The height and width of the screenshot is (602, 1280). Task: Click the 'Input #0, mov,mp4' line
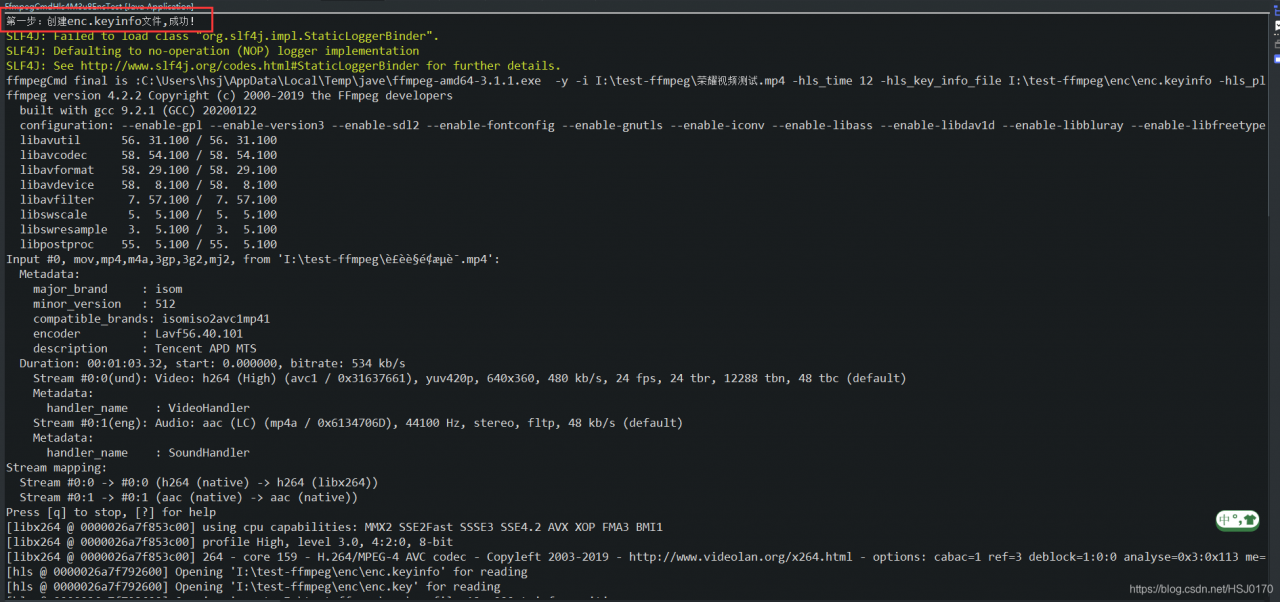pos(252,259)
